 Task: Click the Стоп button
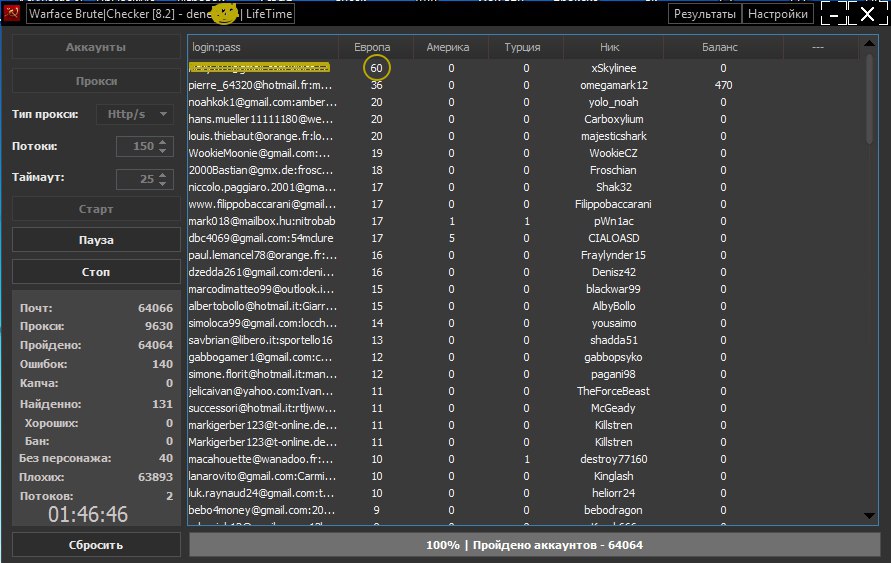pyautogui.click(x=96, y=272)
